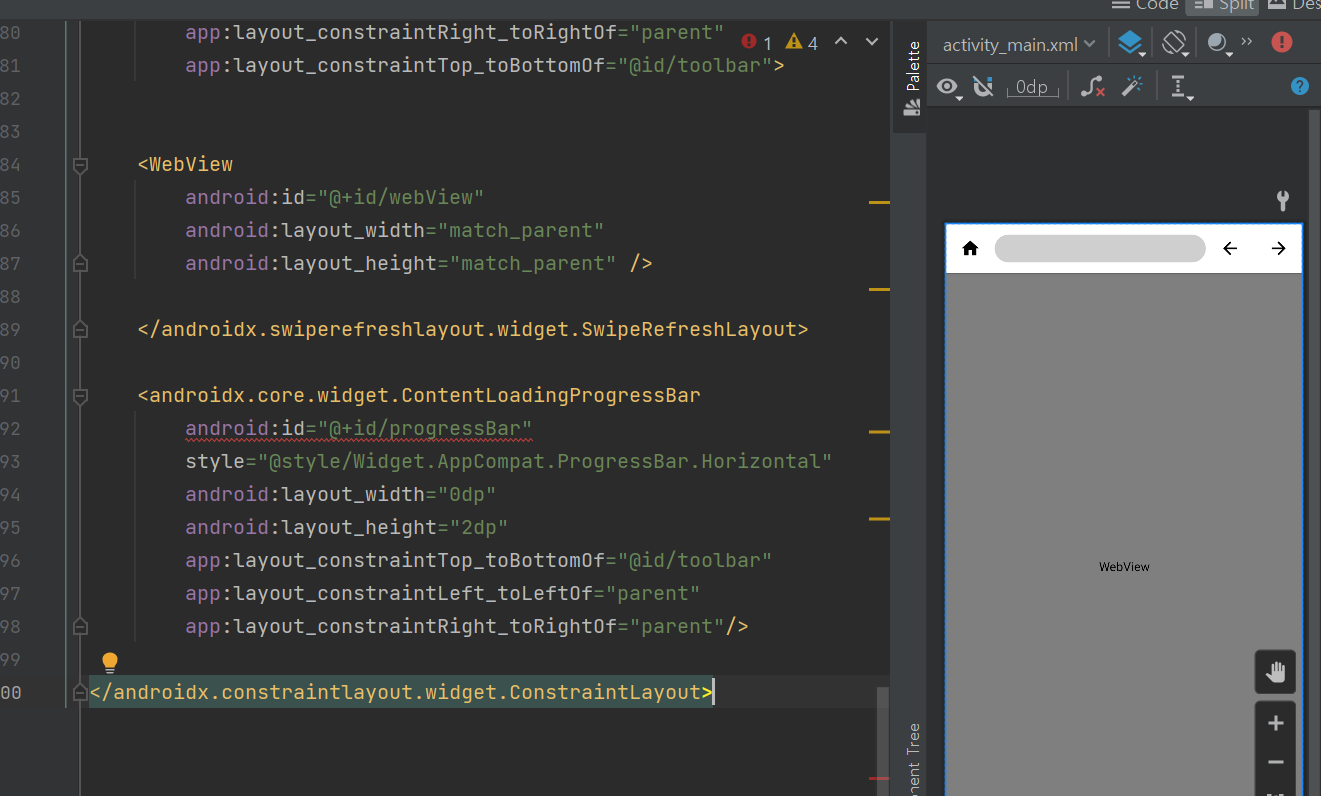Click the "@+id/webView" value

401,198
